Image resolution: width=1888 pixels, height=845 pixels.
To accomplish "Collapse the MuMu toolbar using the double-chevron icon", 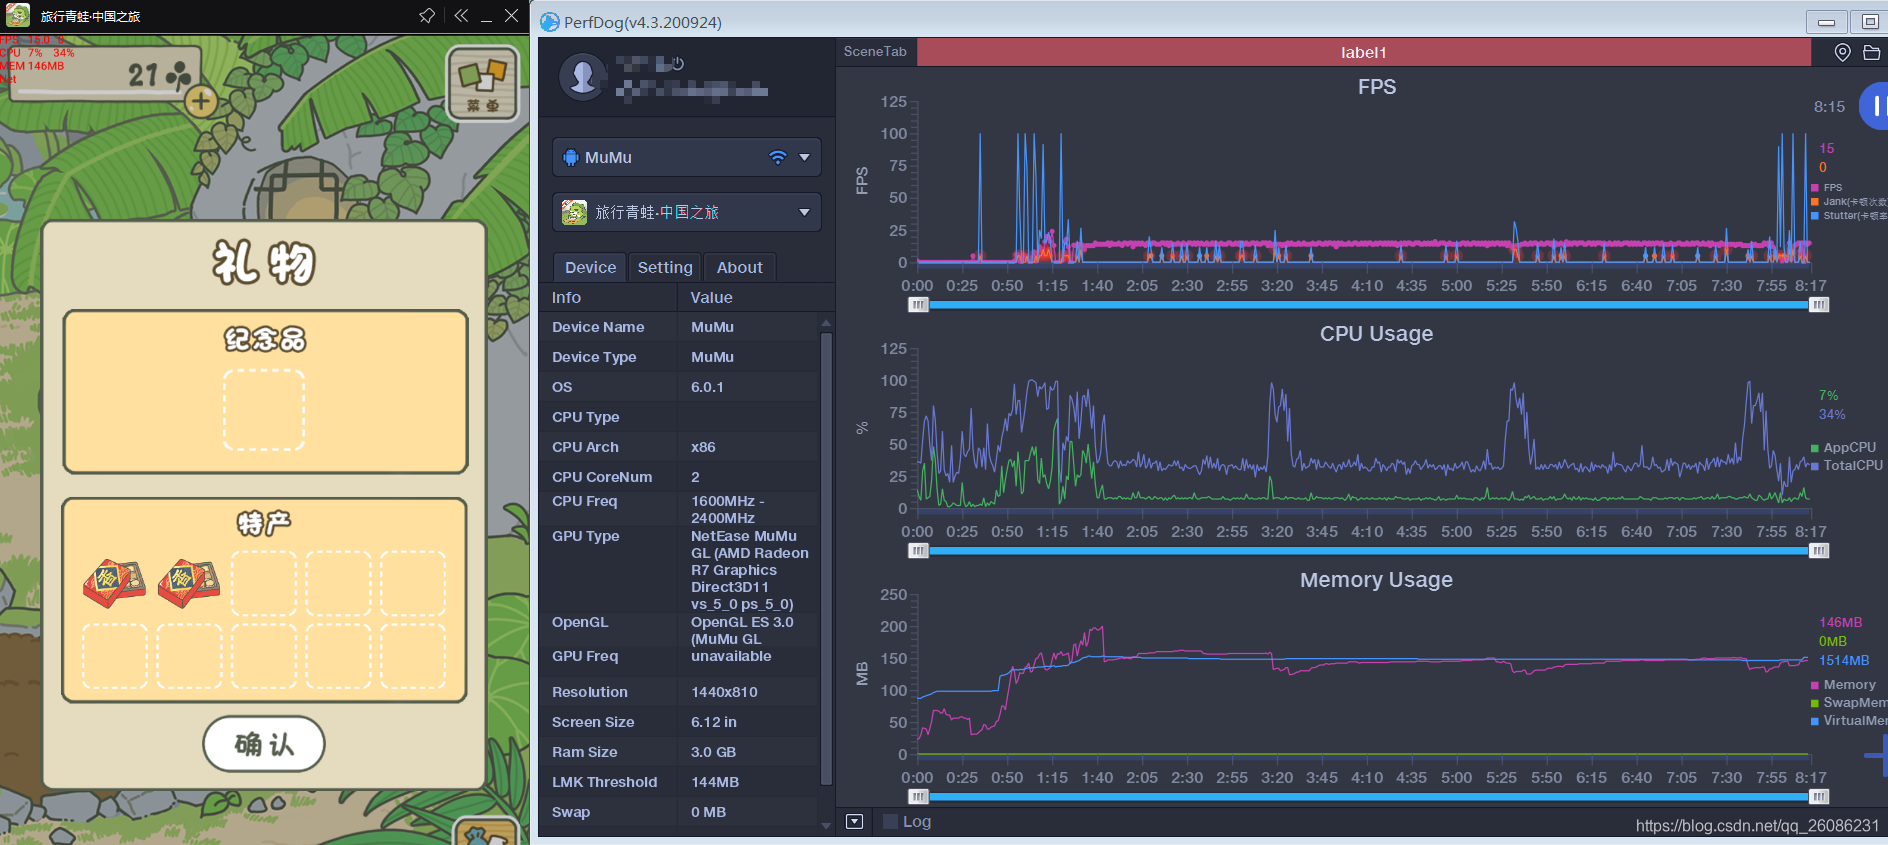I will coord(460,15).
